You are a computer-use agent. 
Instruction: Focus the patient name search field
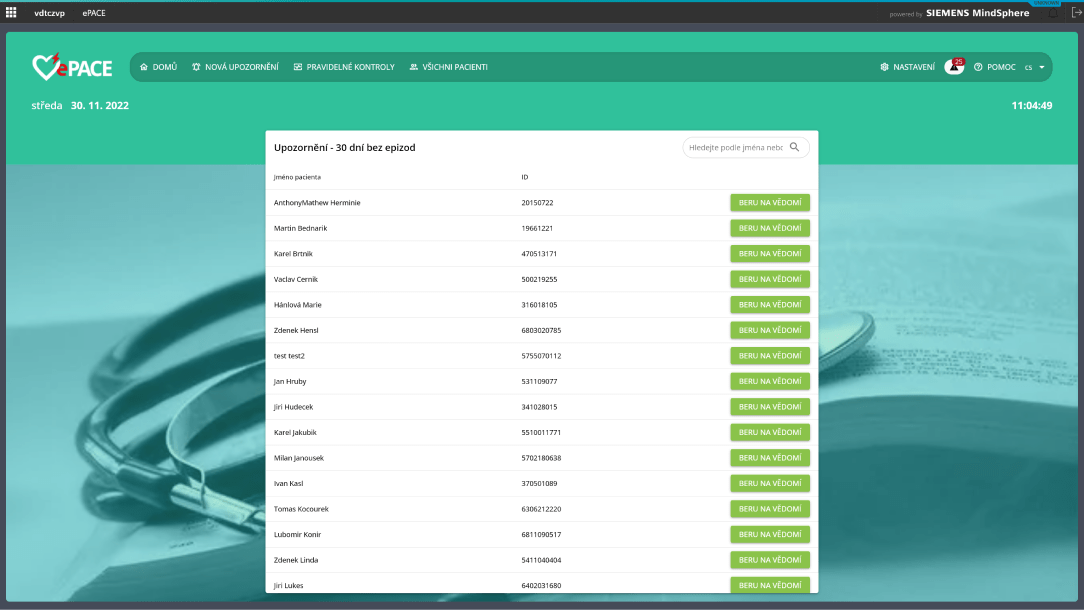735,147
